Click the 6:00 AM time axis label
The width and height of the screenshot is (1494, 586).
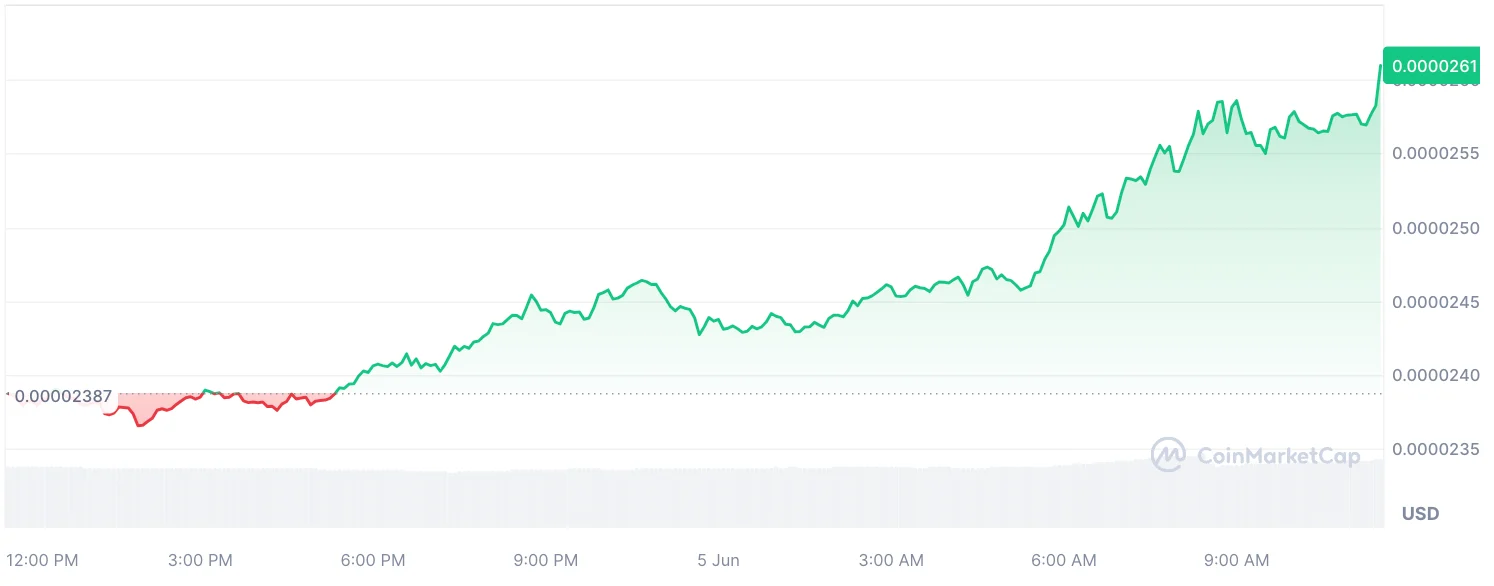[x=1064, y=560]
